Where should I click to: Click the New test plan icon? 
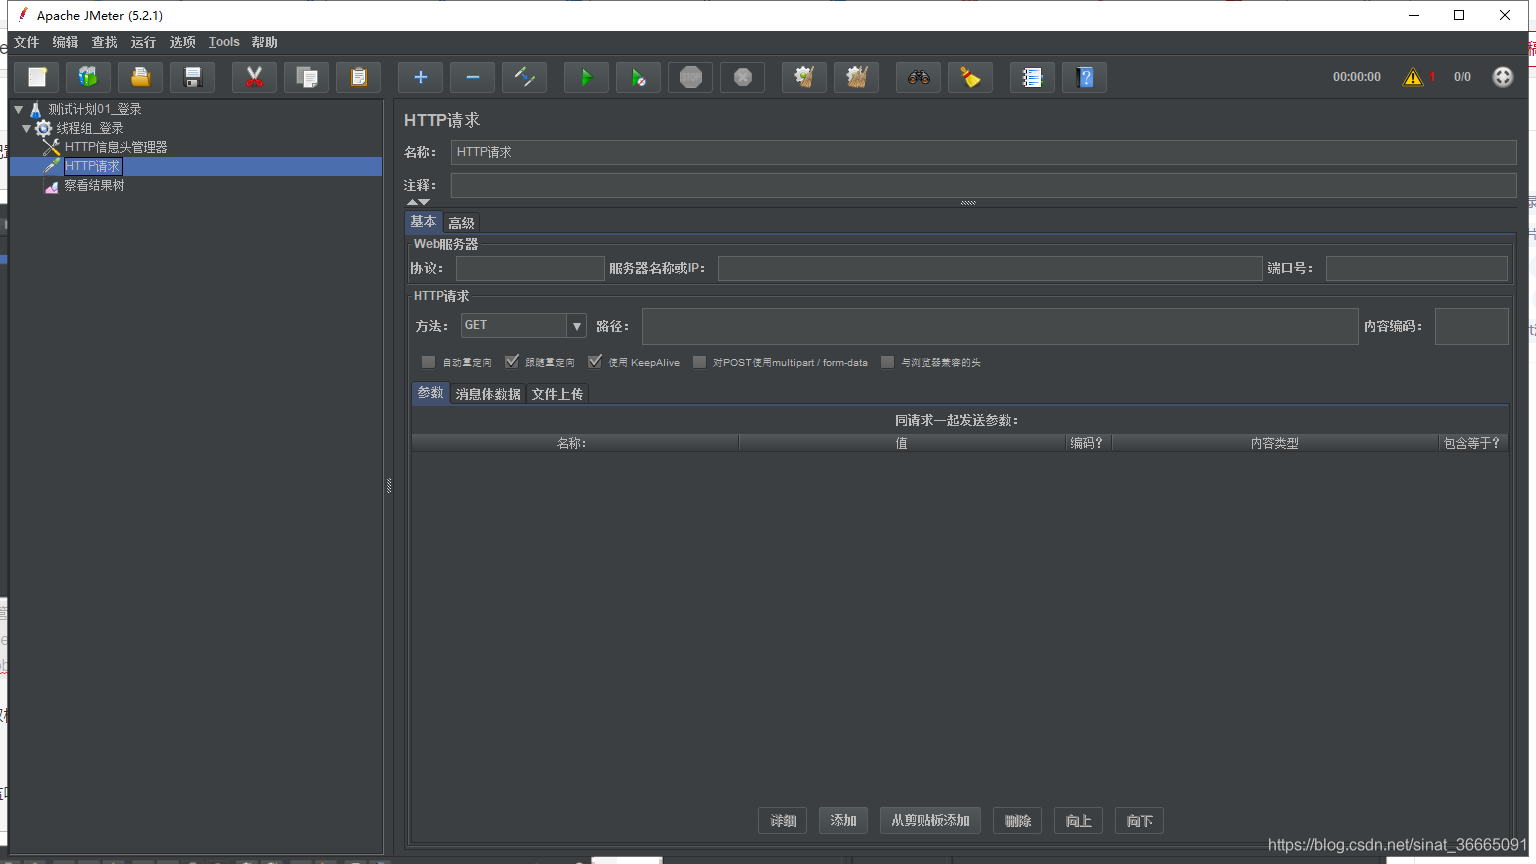click(x=37, y=77)
